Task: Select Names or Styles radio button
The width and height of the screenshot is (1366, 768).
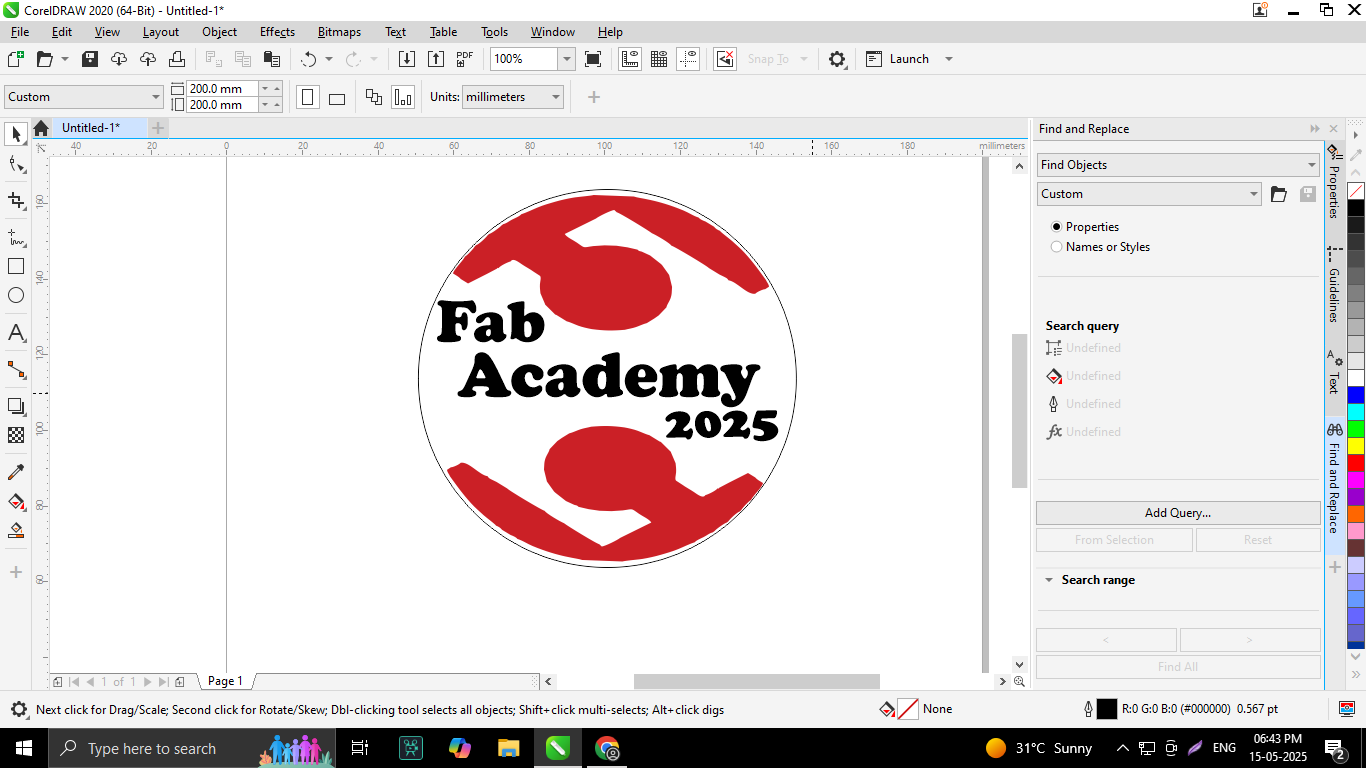Action: pyautogui.click(x=1057, y=247)
